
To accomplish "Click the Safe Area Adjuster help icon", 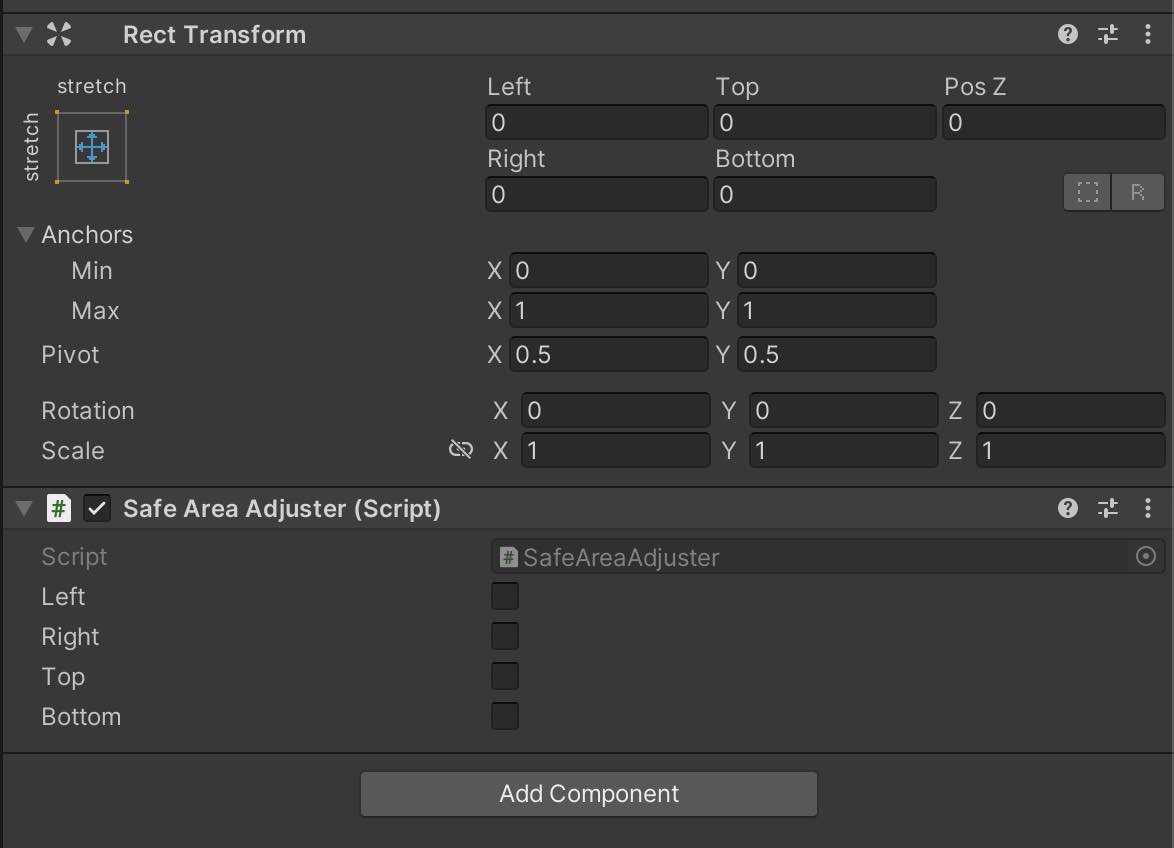I will pyautogui.click(x=1067, y=508).
